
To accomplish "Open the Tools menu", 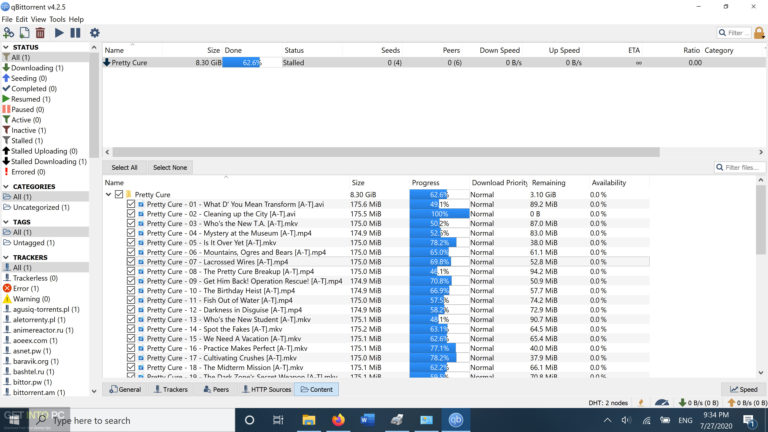I will [57, 19].
